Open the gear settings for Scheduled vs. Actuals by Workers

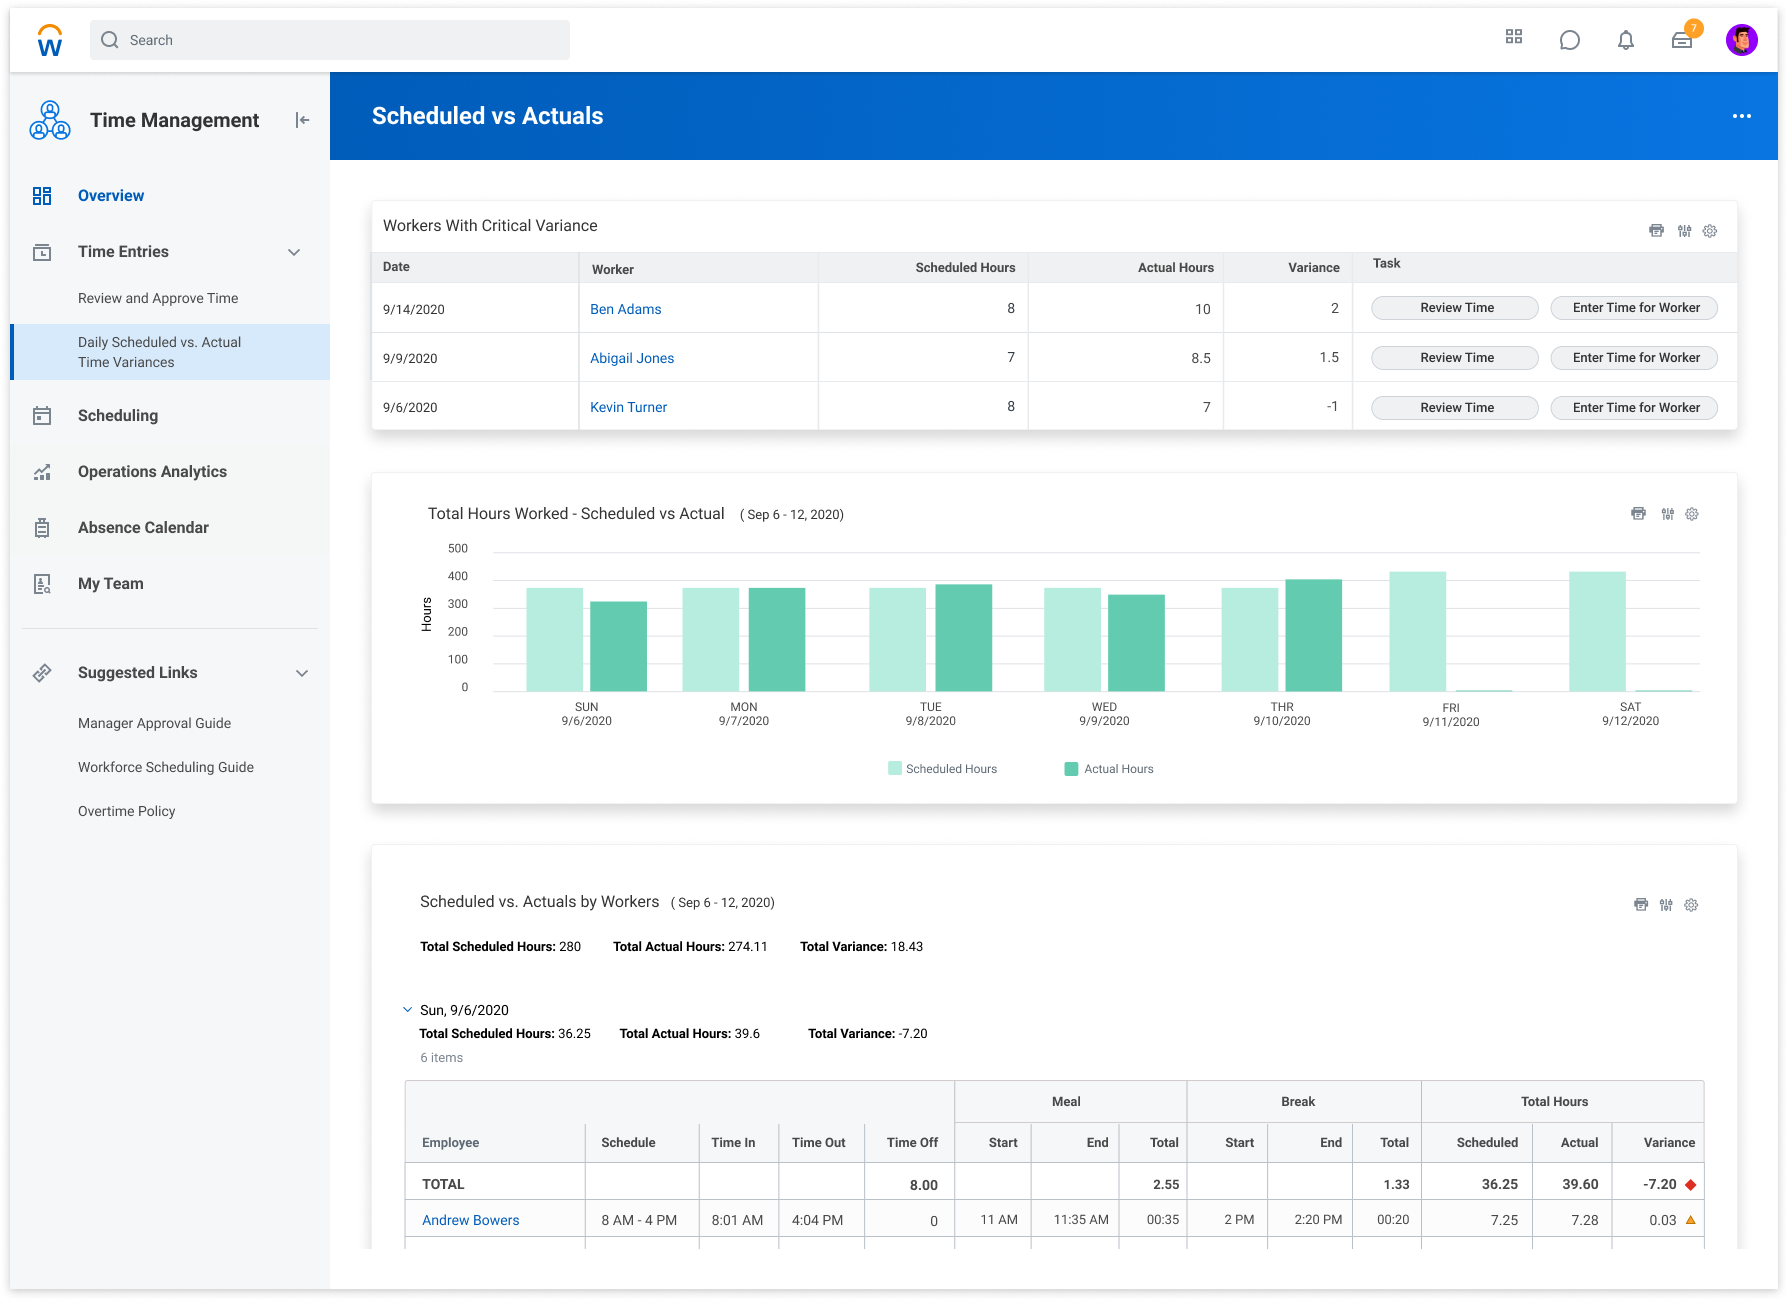click(1691, 904)
